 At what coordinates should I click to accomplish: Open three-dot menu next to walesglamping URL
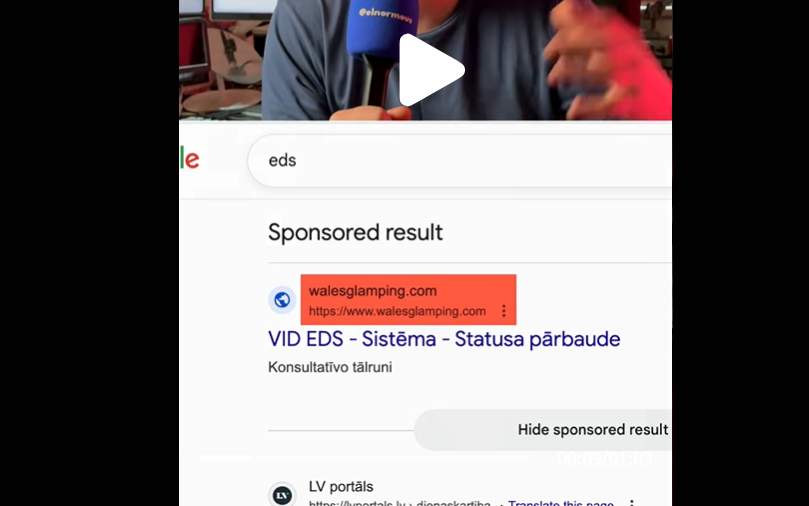point(504,311)
